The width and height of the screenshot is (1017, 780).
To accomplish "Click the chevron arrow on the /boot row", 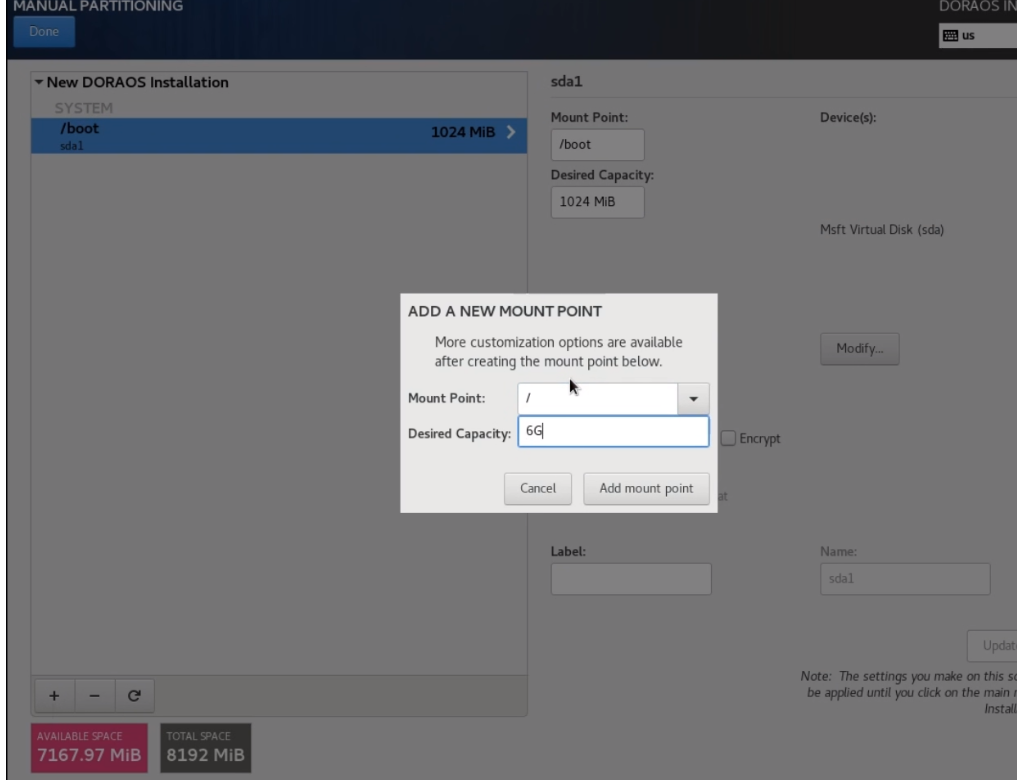I will click(x=511, y=133).
